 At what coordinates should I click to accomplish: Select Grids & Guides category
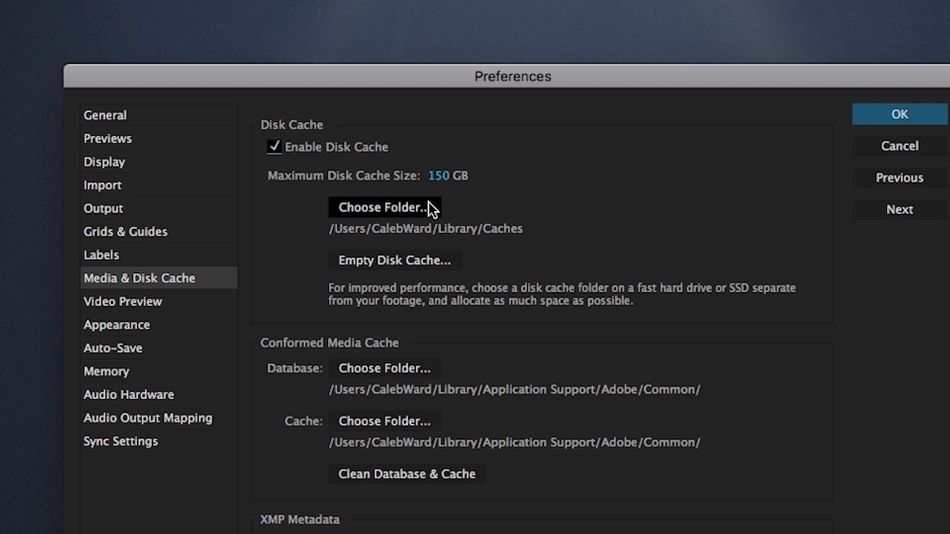pos(126,232)
